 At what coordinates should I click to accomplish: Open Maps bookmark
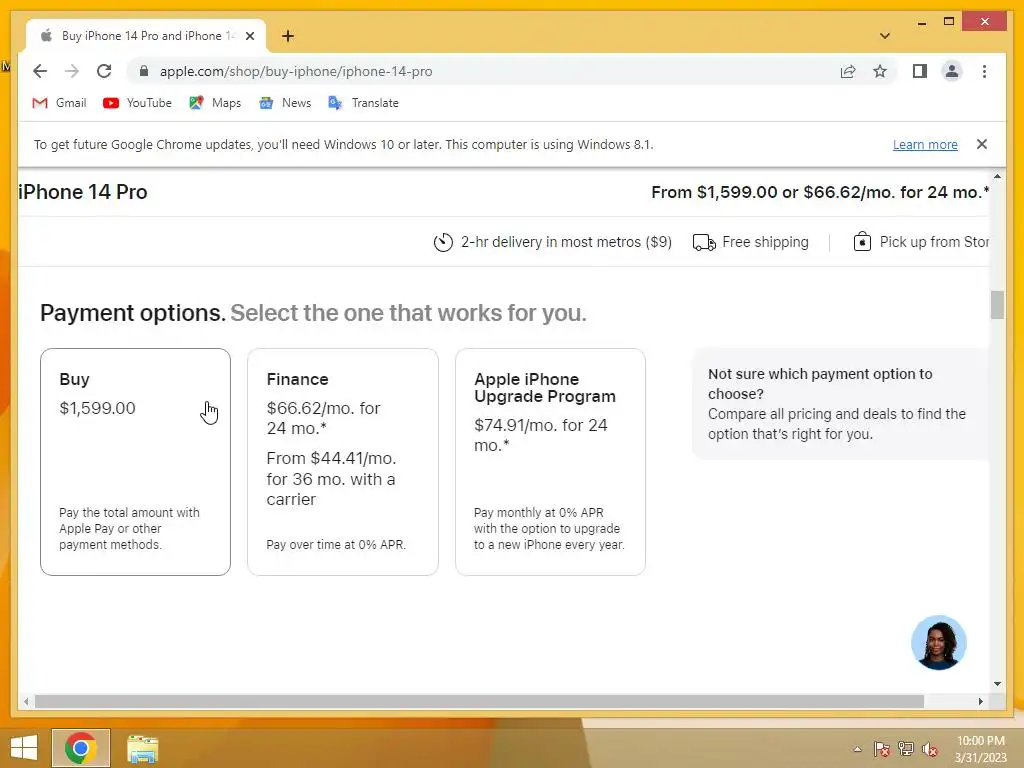(215, 103)
